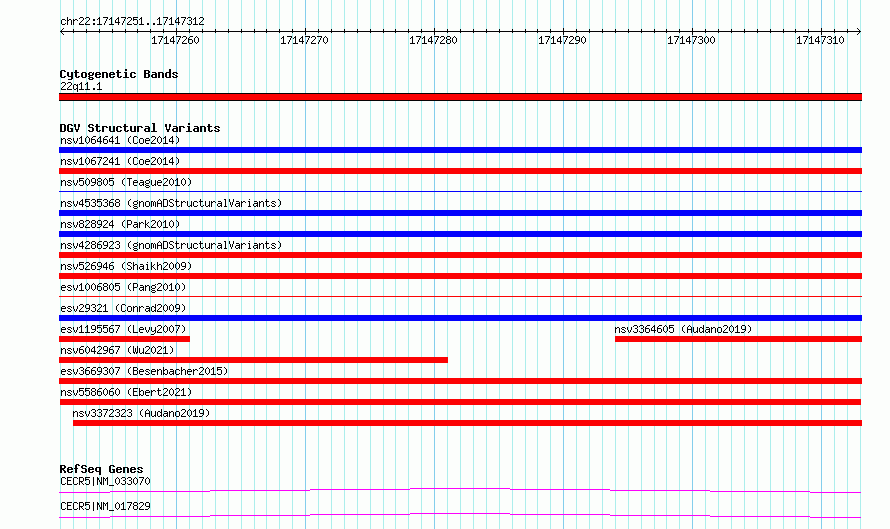Screen dimensions: 890x529
Task: Click ruler position label 17147280
Action: 433,40
